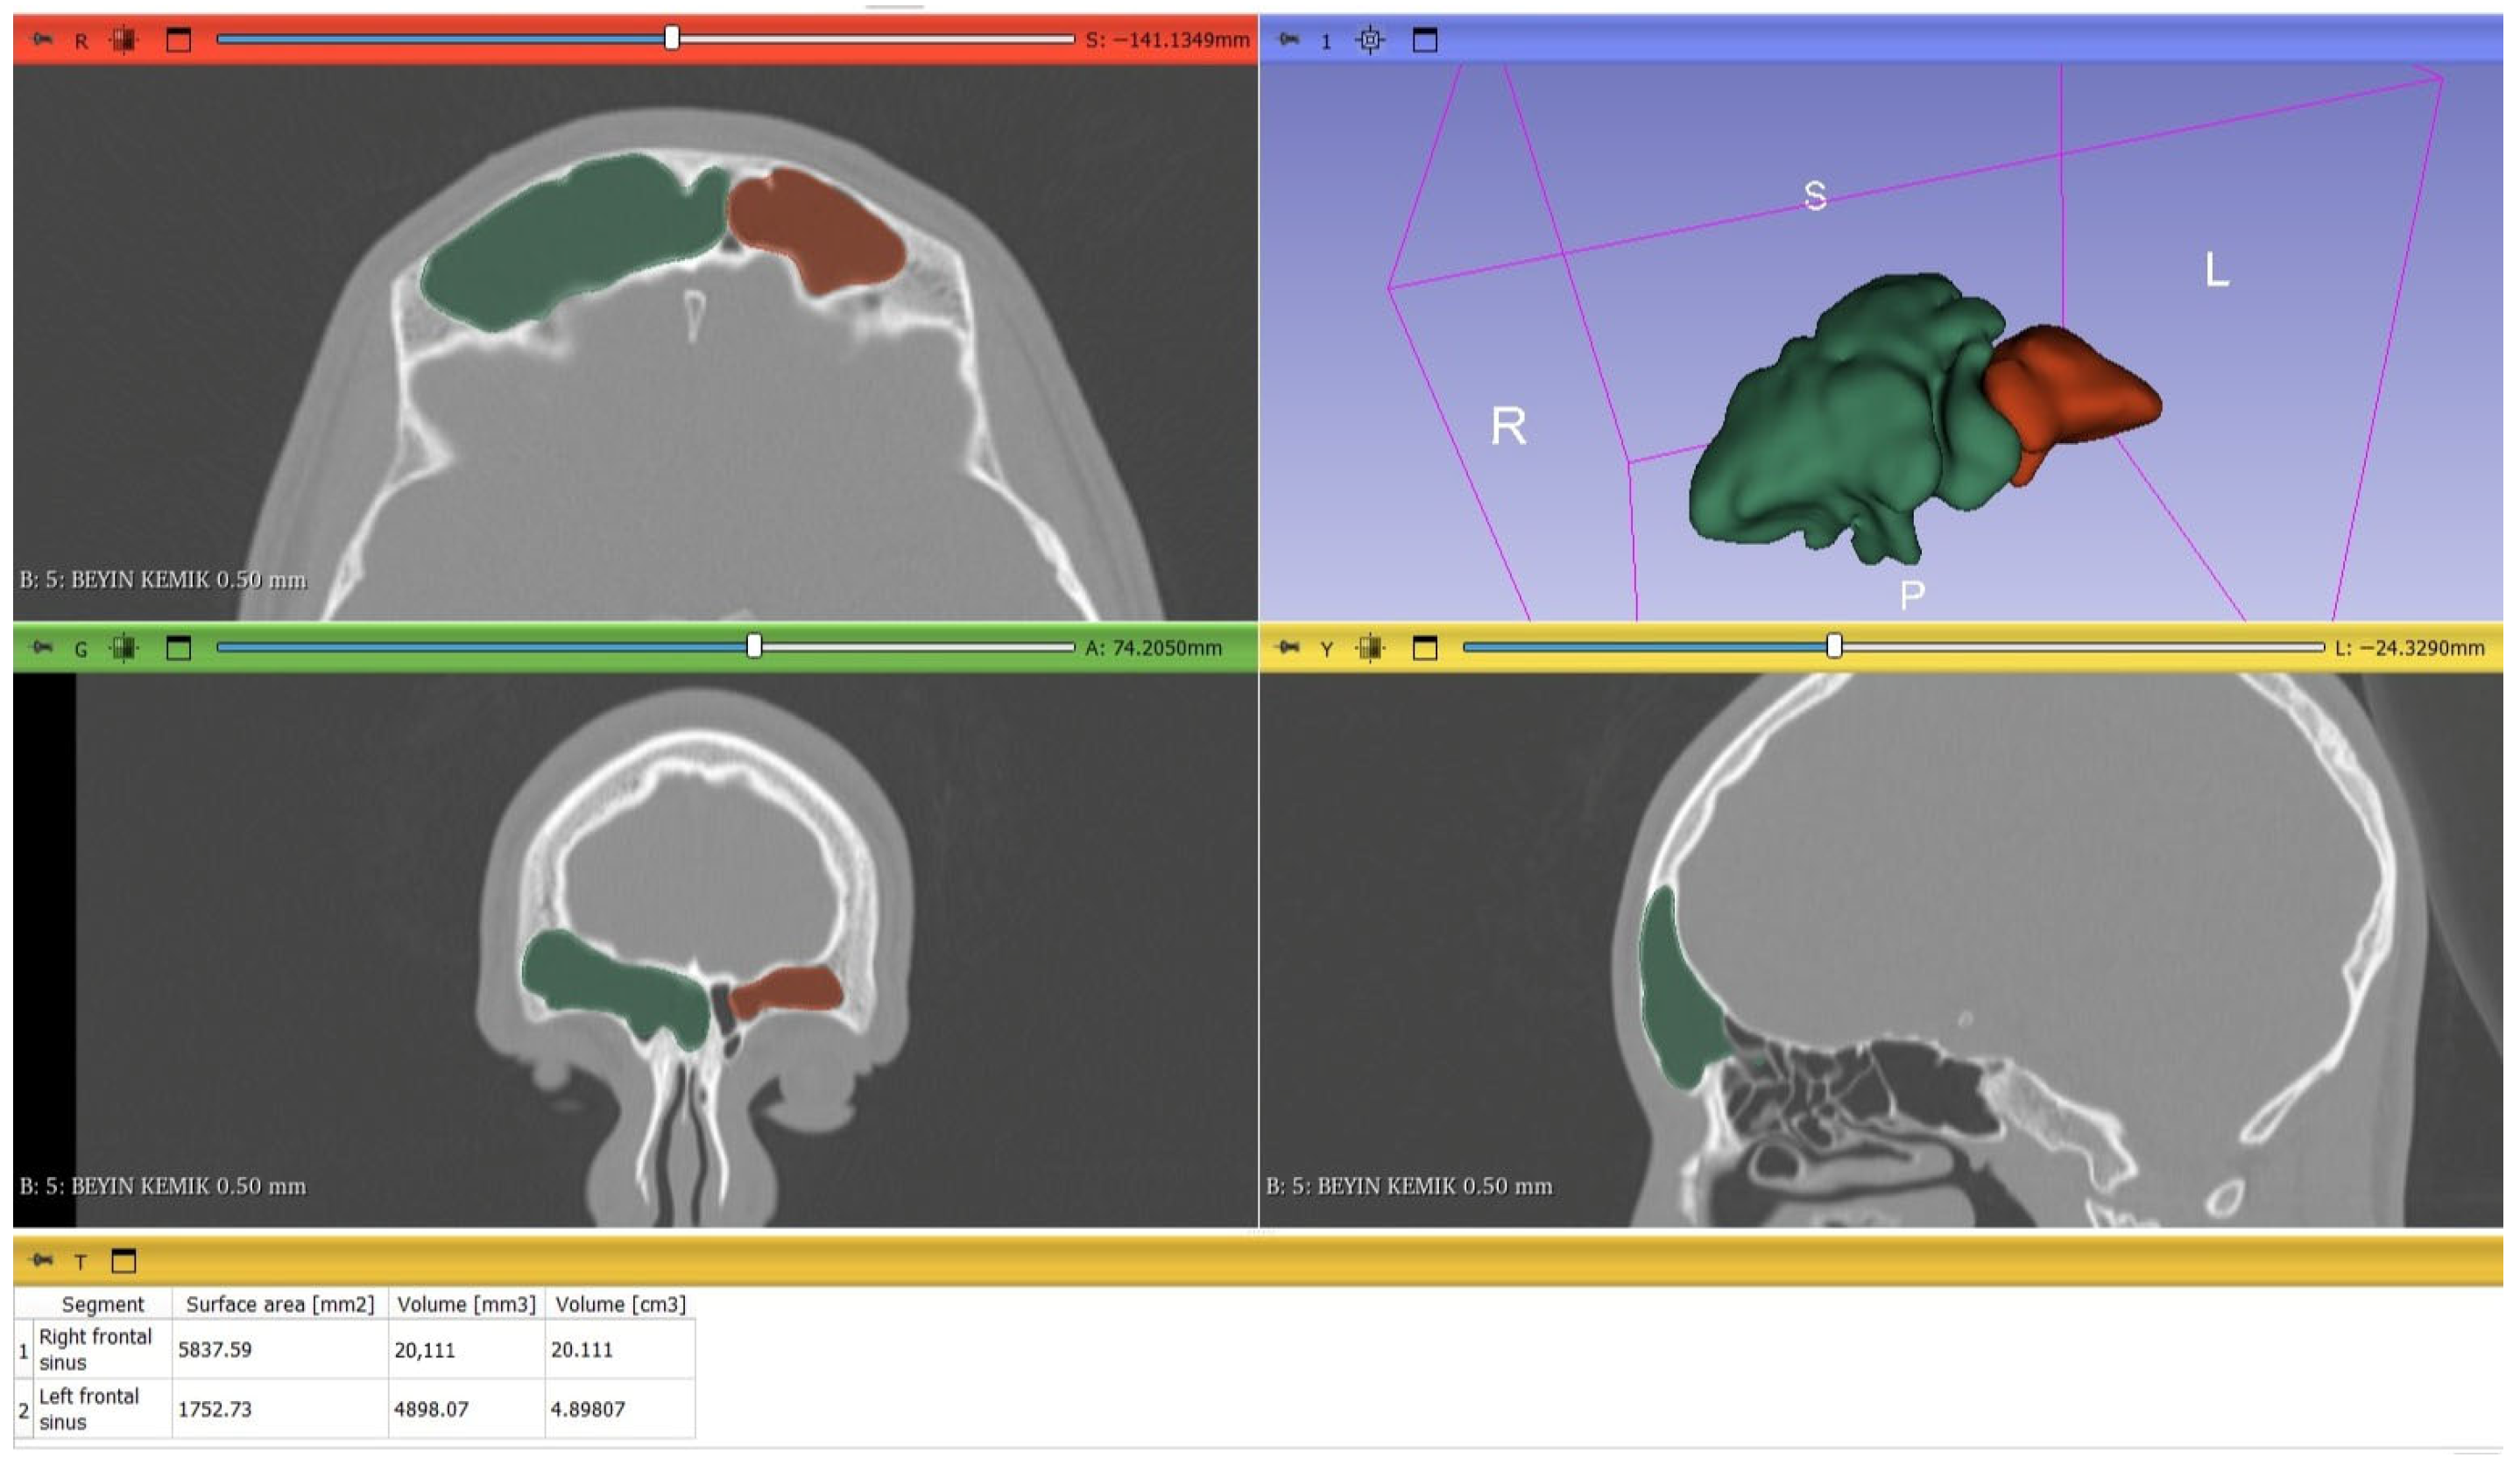The image size is (2520, 1465).
Task: Toggle slice linking in Green slice view
Action: (x=124, y=649)
